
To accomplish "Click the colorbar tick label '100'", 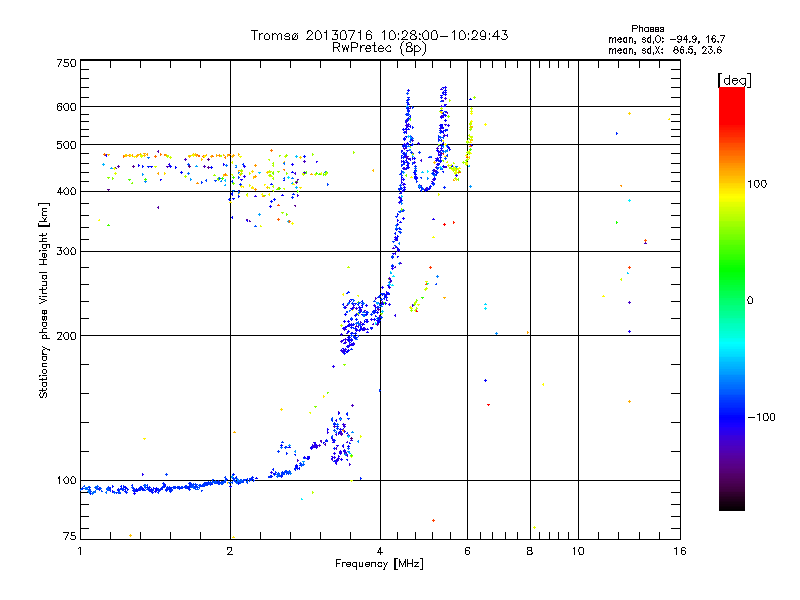I will (x=757, y=184).
